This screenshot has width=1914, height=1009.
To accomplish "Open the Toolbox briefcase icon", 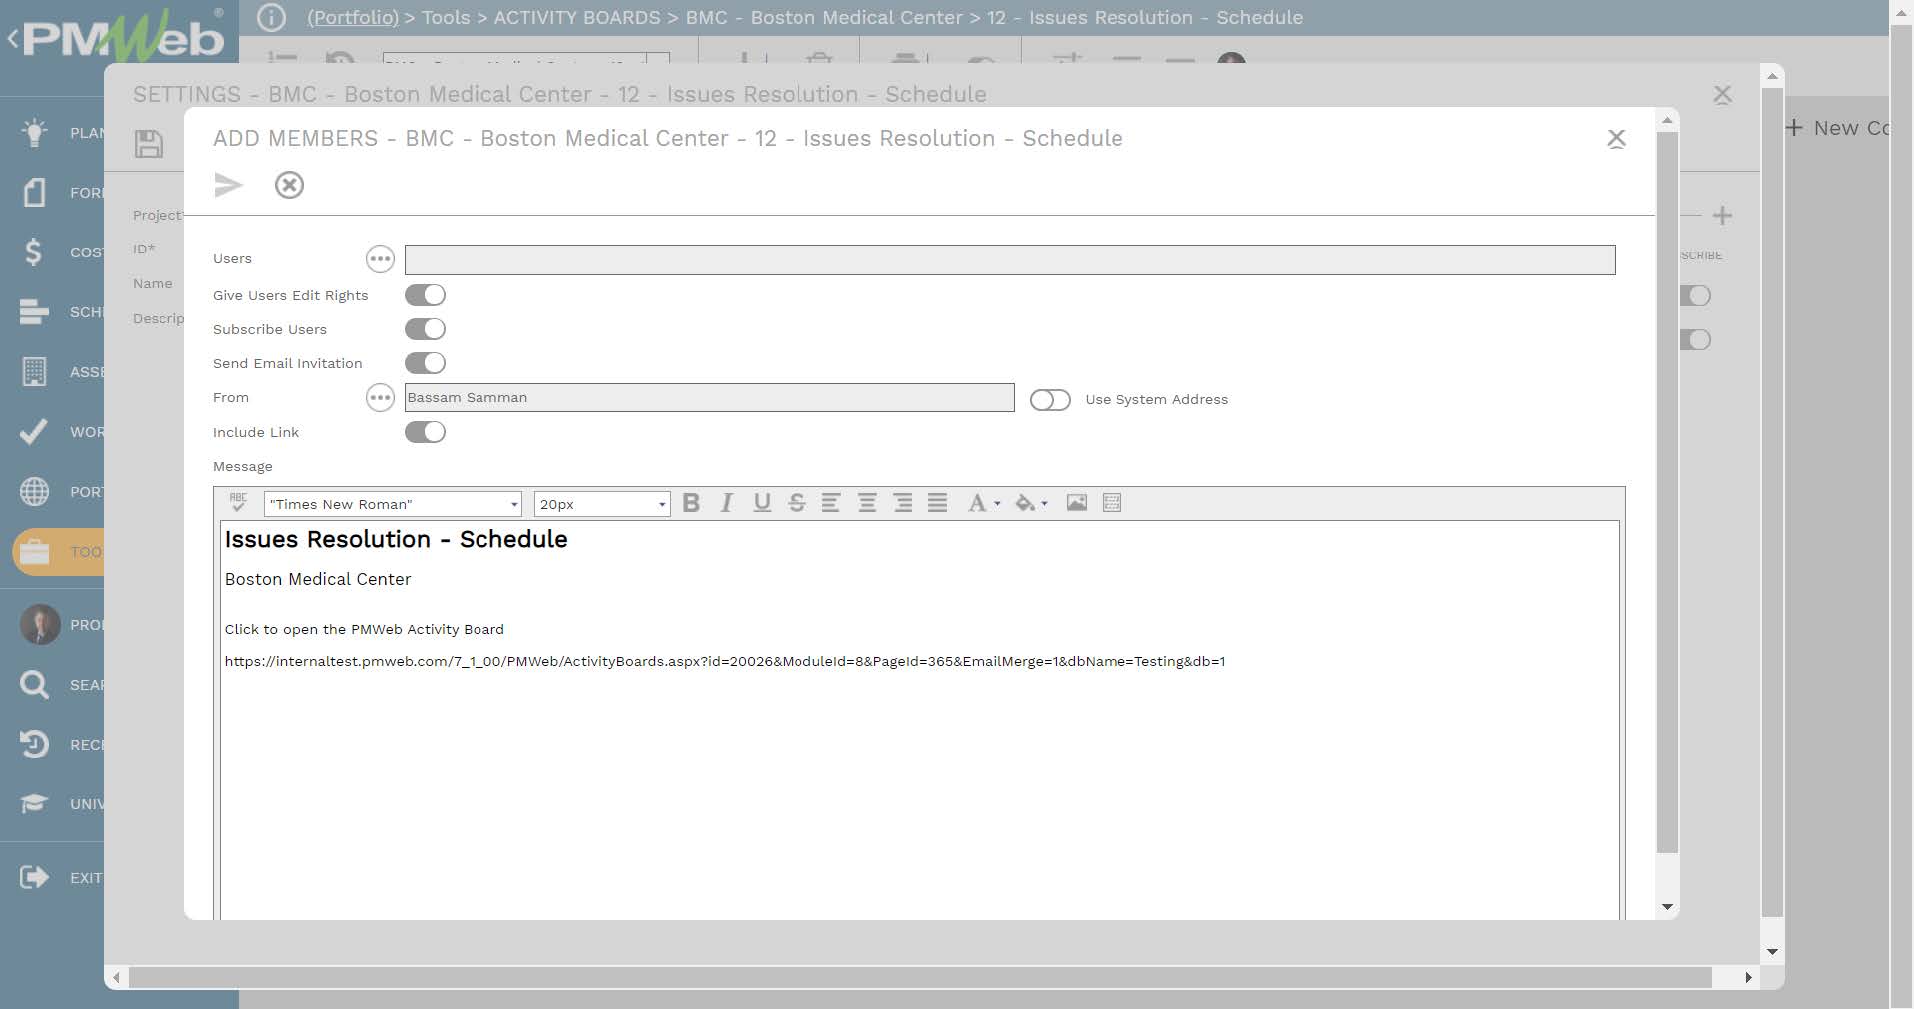I will coord(35,552).
